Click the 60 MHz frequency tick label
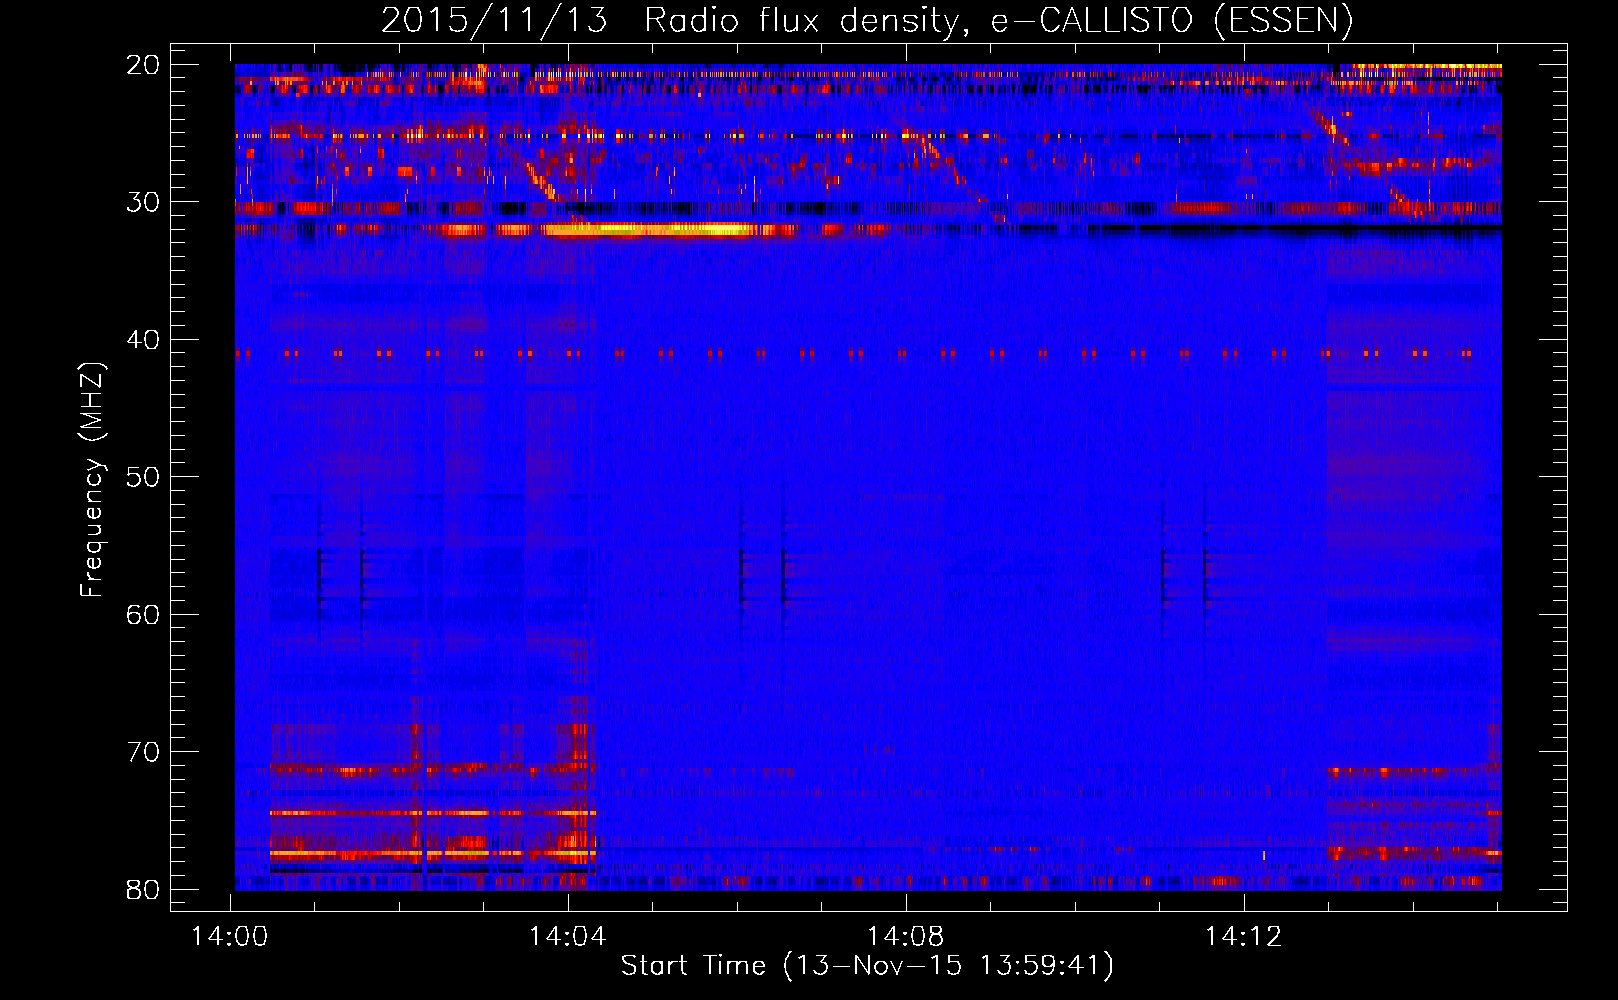The image size is (1618, 1000). click(x=144, y=614)
